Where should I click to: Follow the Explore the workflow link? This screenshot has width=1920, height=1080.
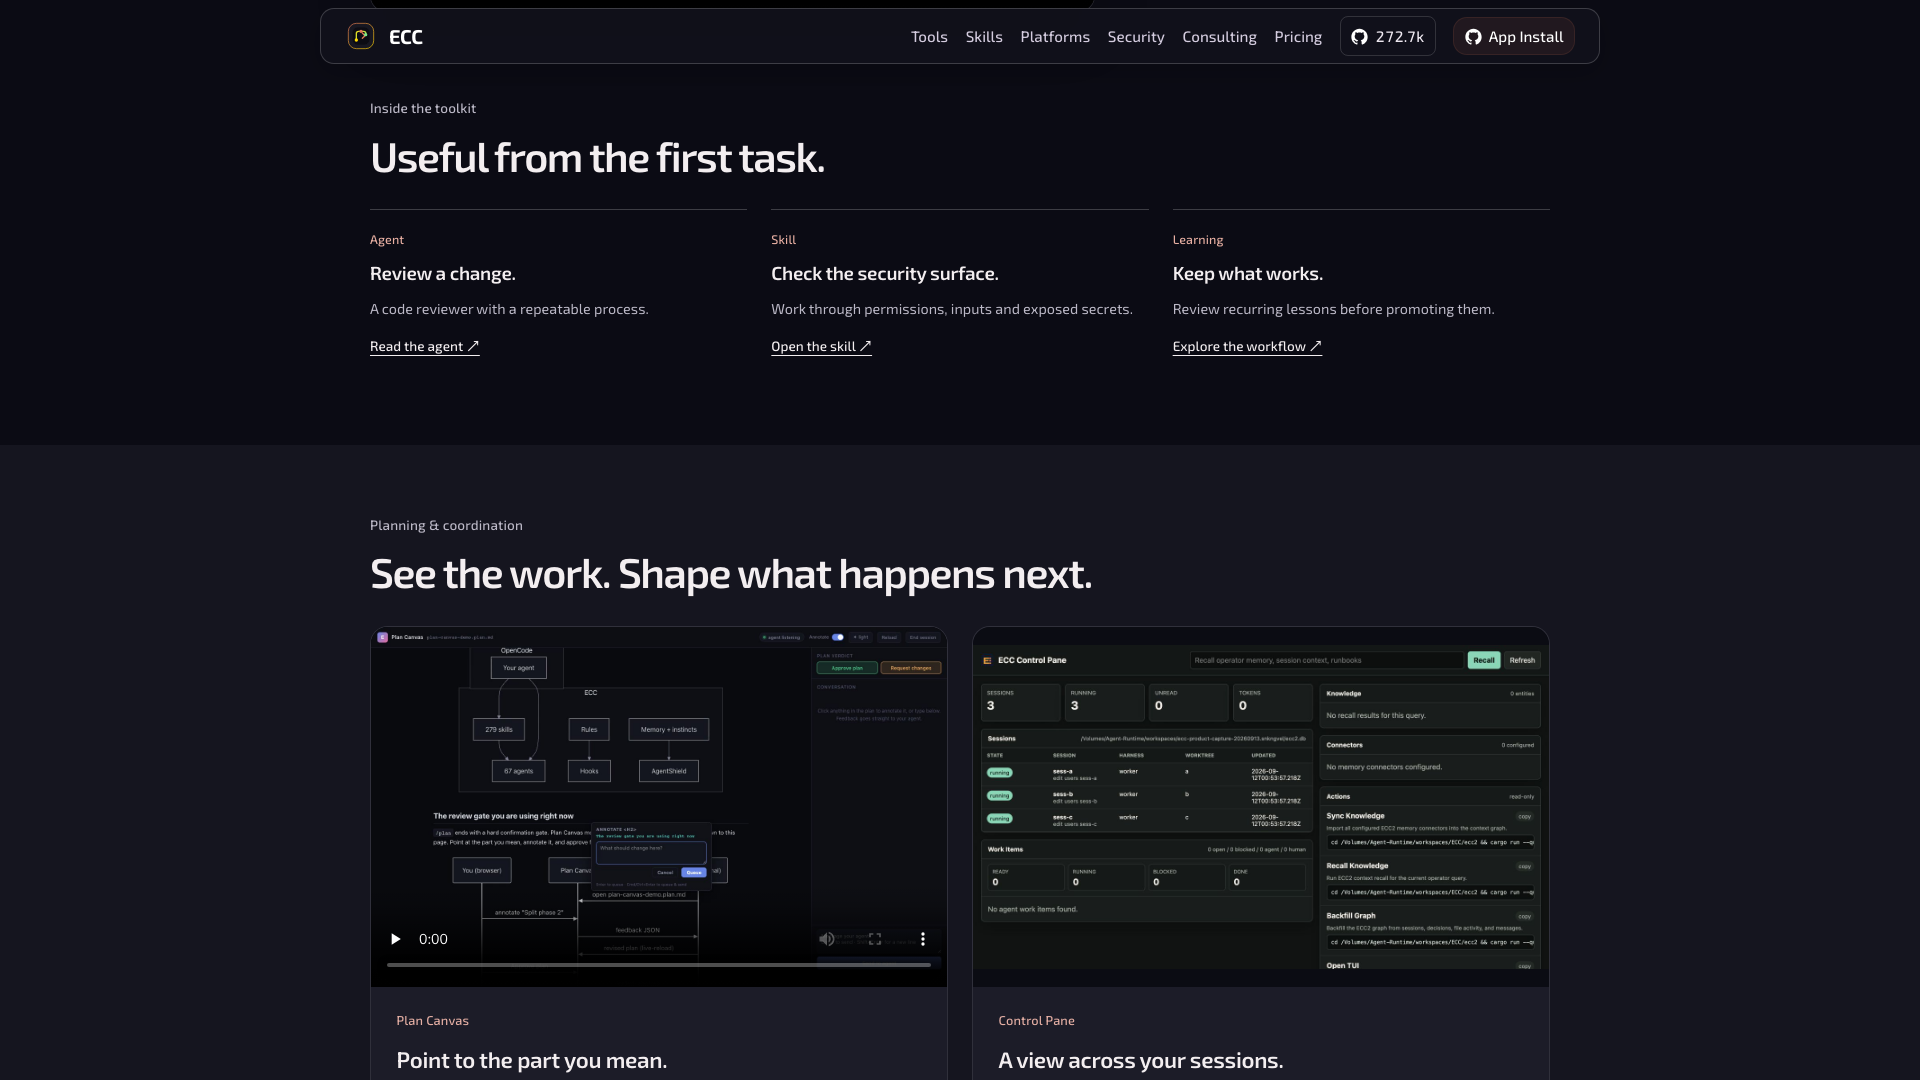point(1247,346)
